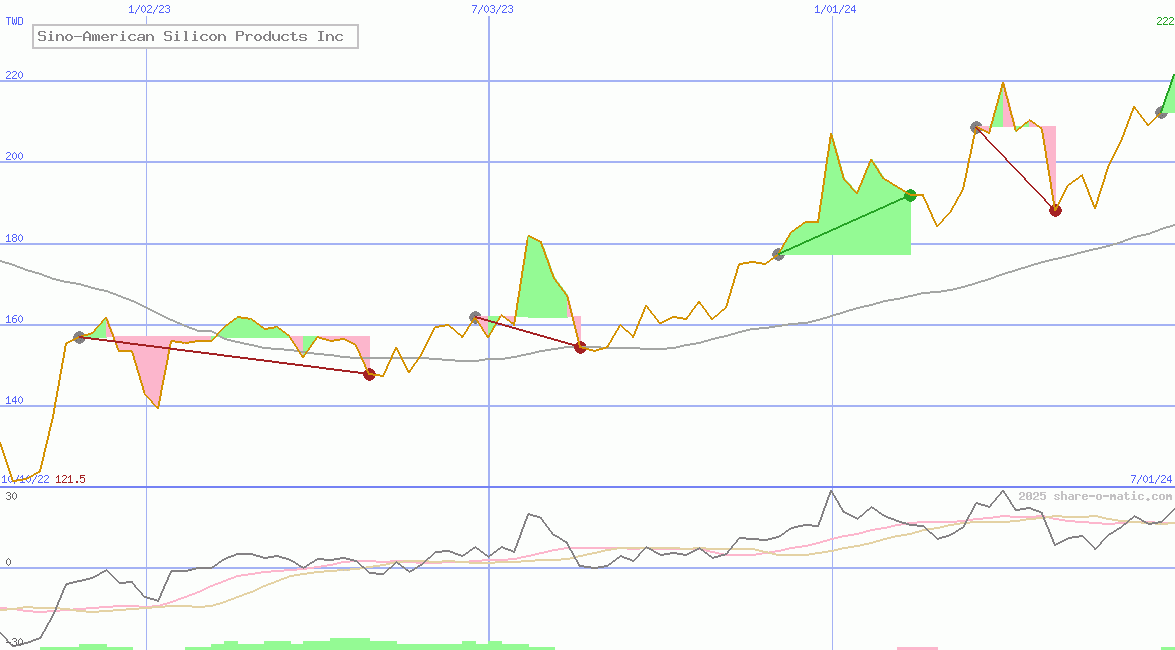
Task: Click the first gray entry dot near 157
Action: [x=79, y=337]
